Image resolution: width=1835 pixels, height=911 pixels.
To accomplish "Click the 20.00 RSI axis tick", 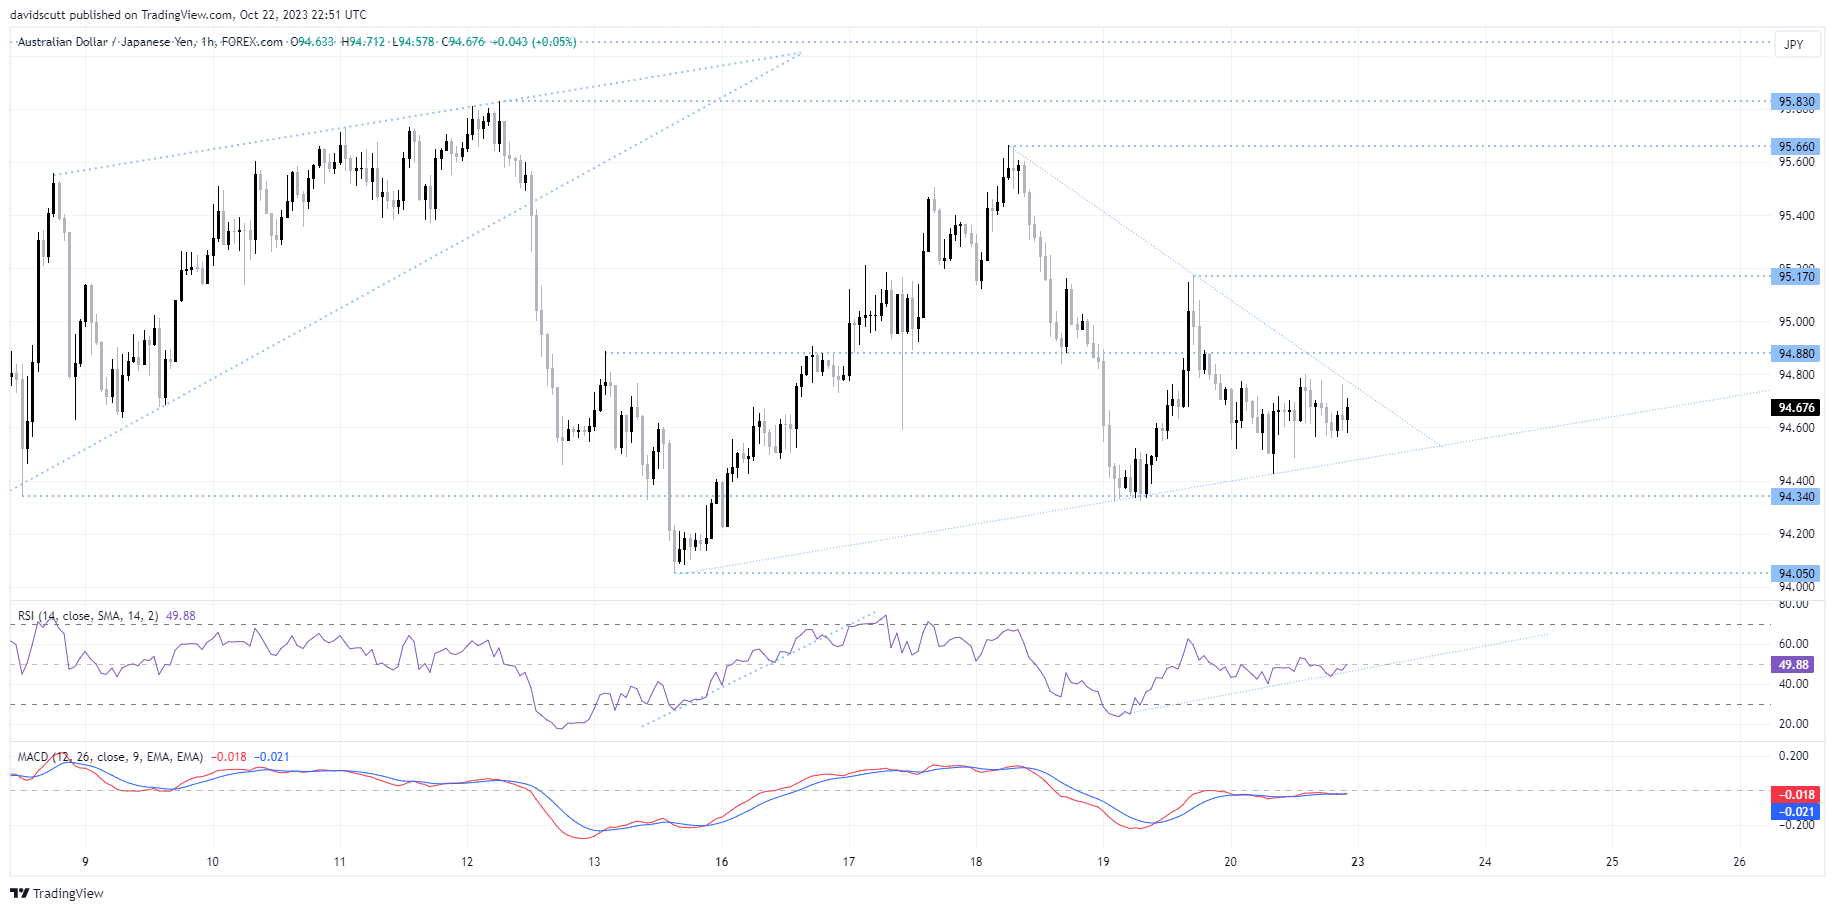I will click(x=1794, y=724).
